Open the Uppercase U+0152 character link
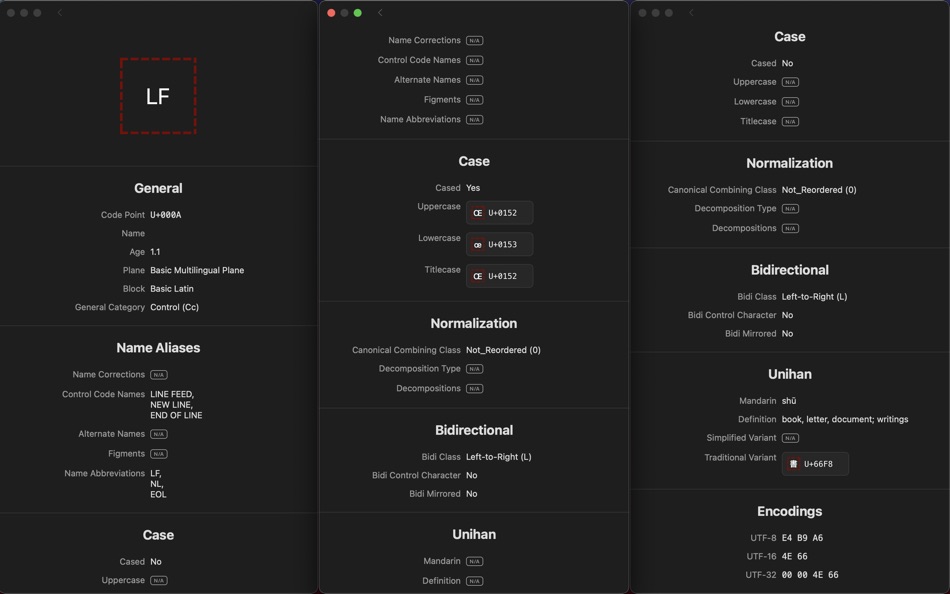The image size is (950, 594). tap(499, 213)
